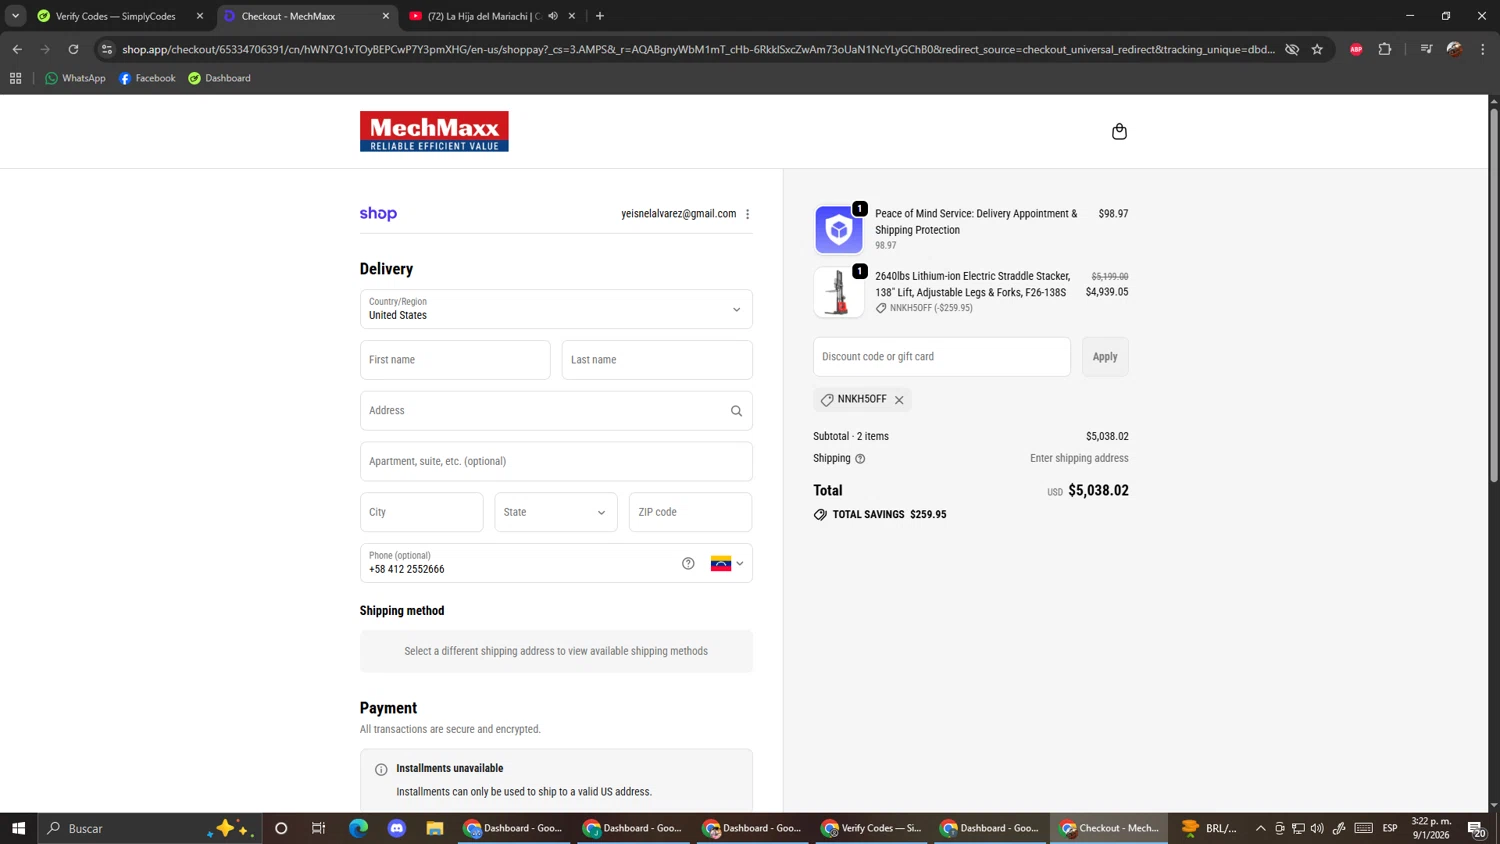Close the Verify Codes tab
This screenshot has height=844, width=1500.
pos(200,16)
